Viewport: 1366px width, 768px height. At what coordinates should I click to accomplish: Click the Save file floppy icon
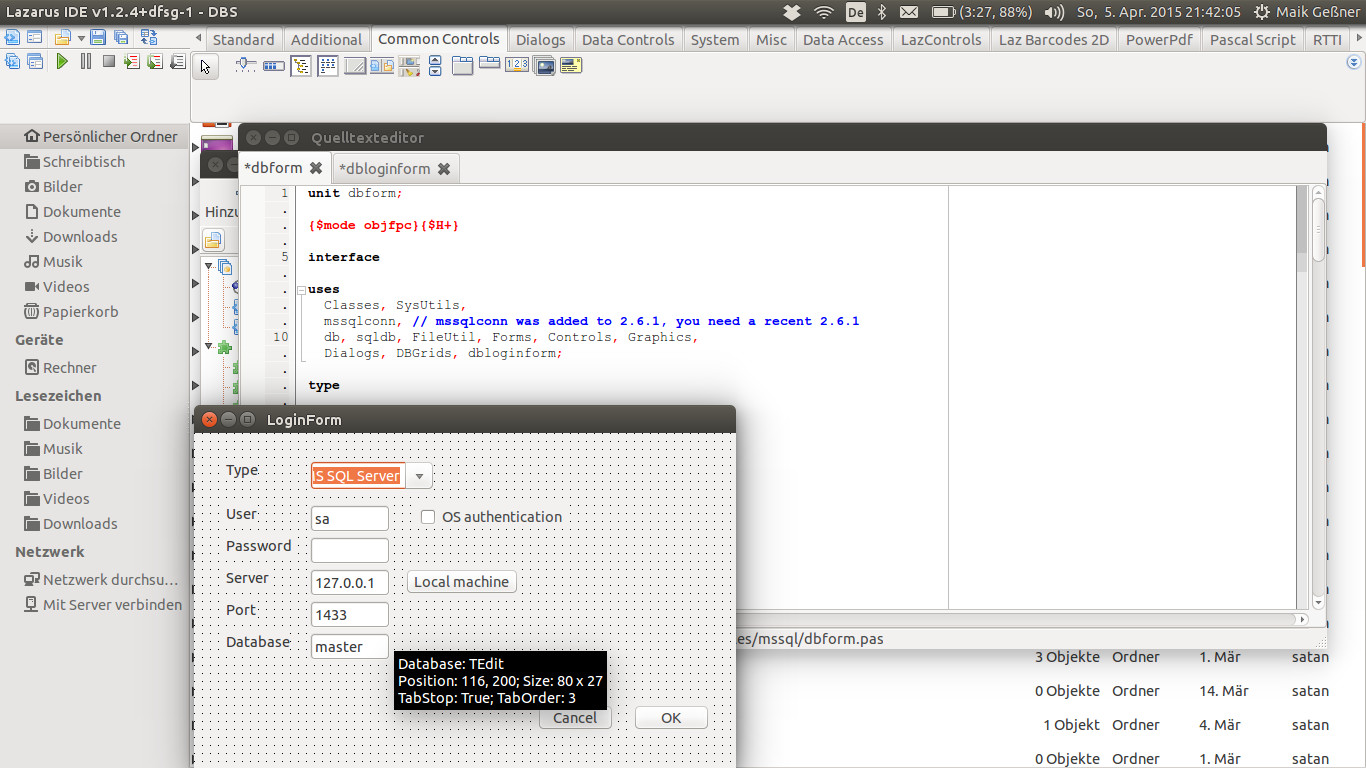(98, 38)
